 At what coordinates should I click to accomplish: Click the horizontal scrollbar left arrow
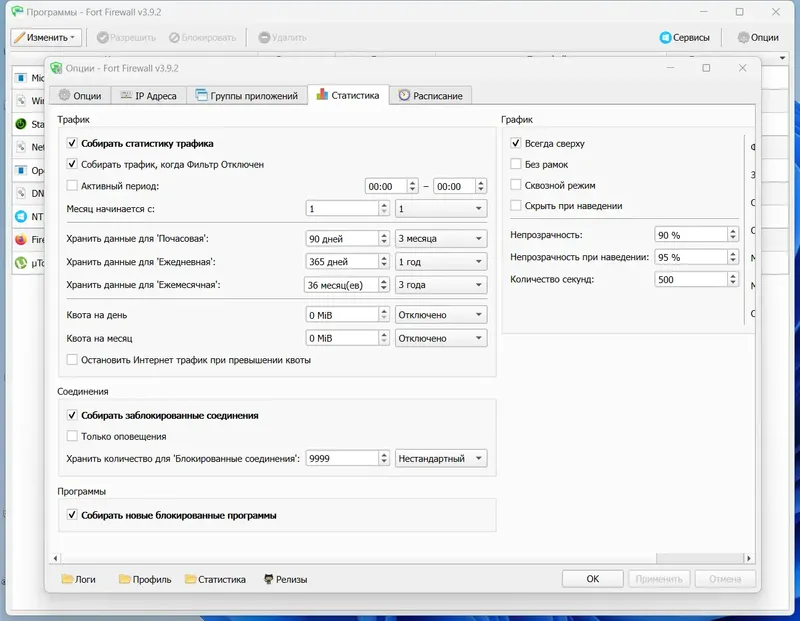56,558
